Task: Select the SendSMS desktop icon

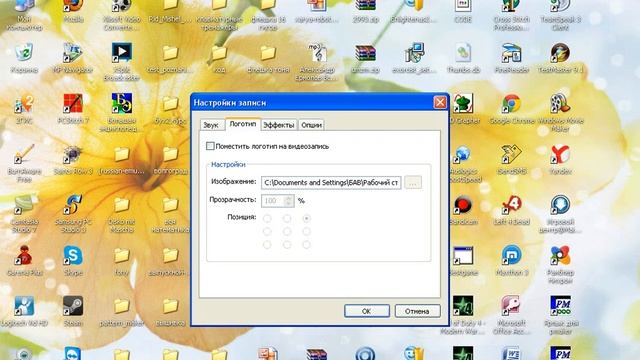Action: [x=511, y=160]
